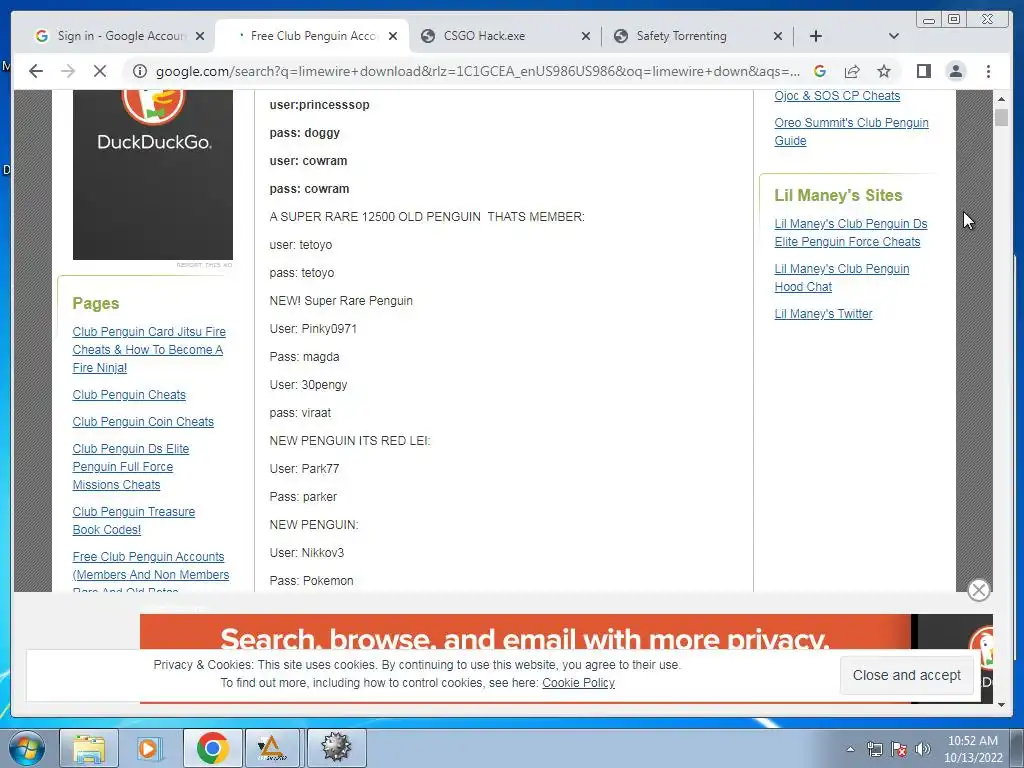
Task: Click the orange privacy banner ad
Action: click(x=525, y=633)
